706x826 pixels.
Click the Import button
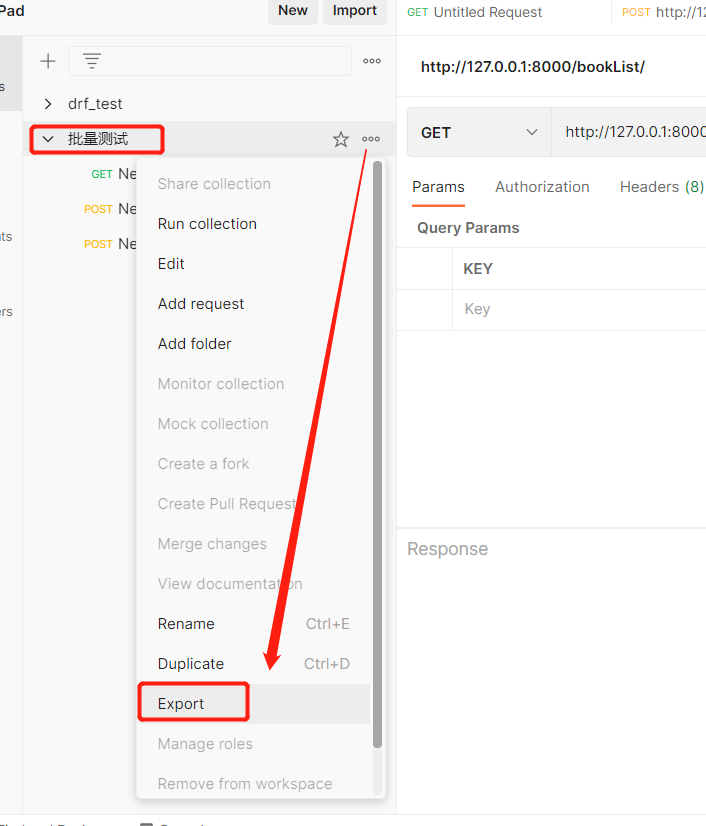(354, 11)
